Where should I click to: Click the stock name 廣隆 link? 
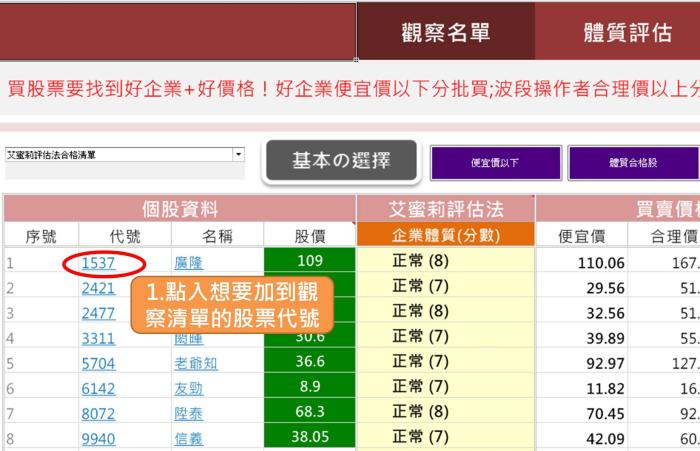pos(188,263)
